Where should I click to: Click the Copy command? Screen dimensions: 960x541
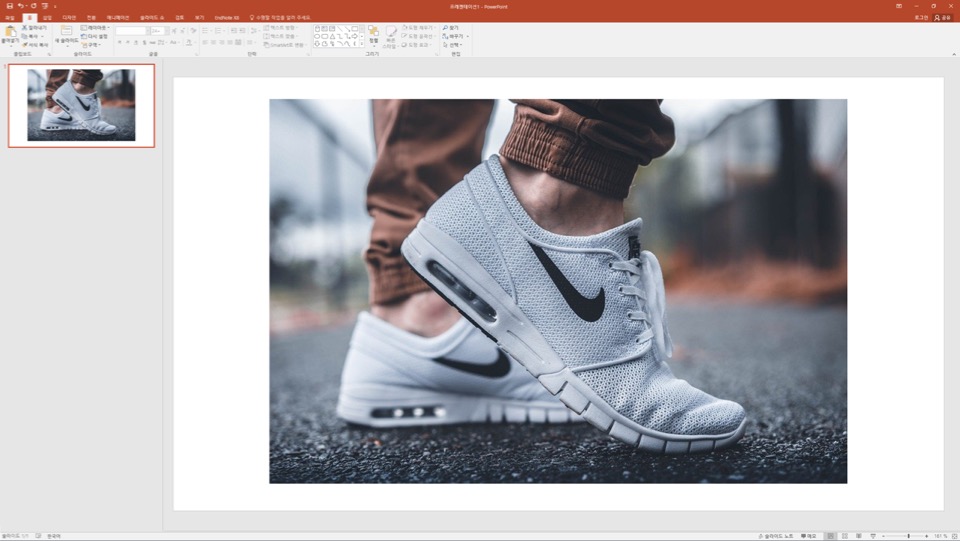coord(31,36)
